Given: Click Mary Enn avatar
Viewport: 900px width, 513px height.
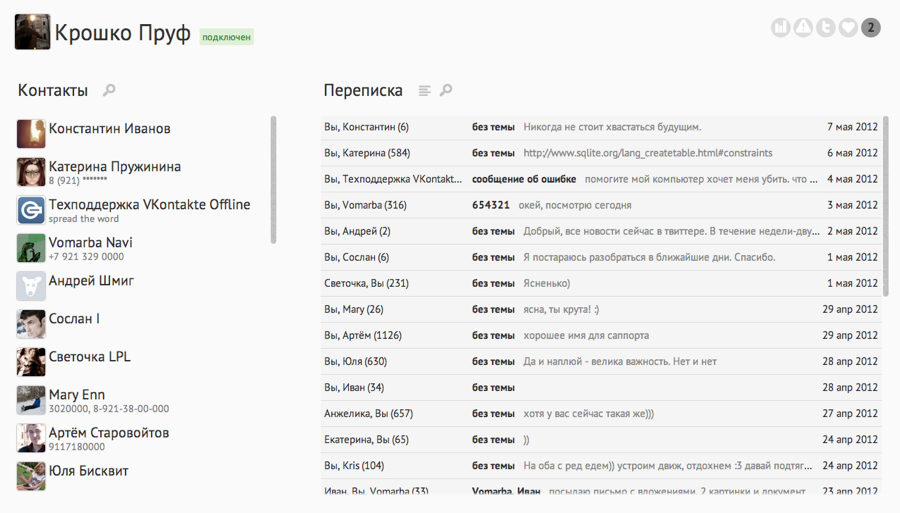Looking at the screenshot, I should coord(31,400).
